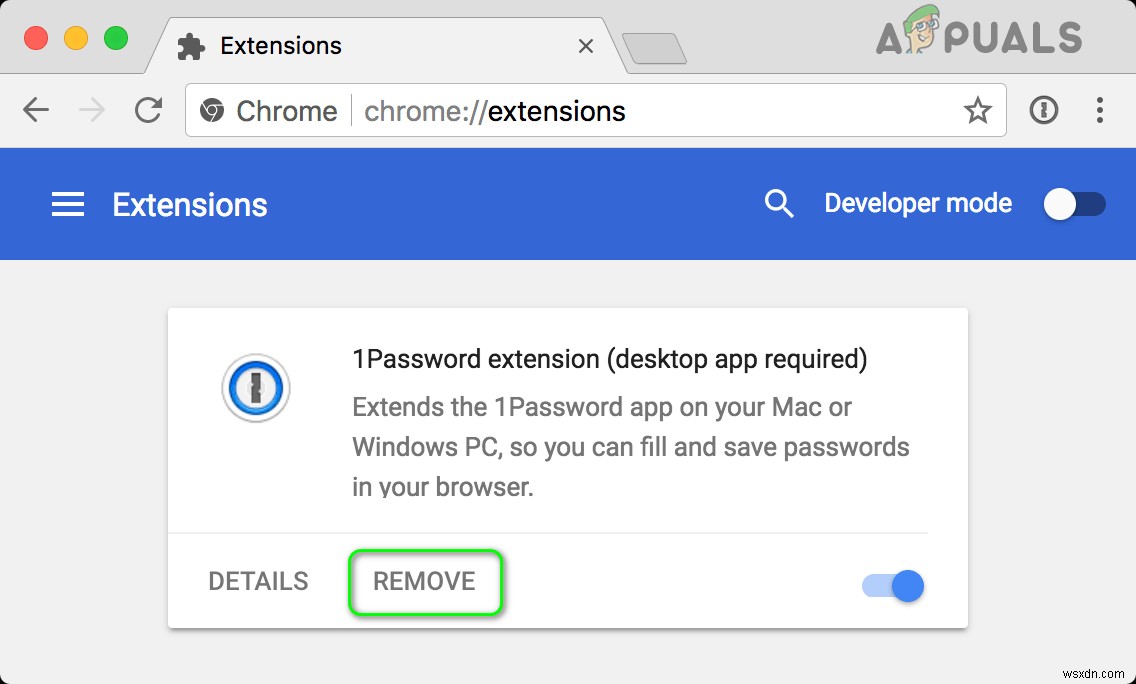
Task: Open the info icon next to the menu
Action: click(x=1044, y=110)
